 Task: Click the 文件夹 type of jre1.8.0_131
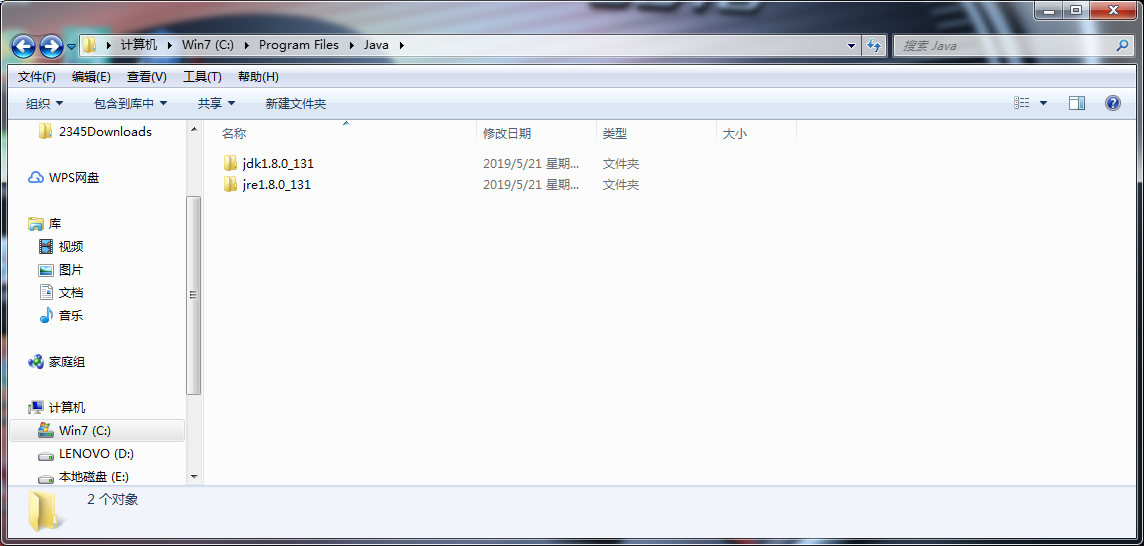tap(621, 185)
